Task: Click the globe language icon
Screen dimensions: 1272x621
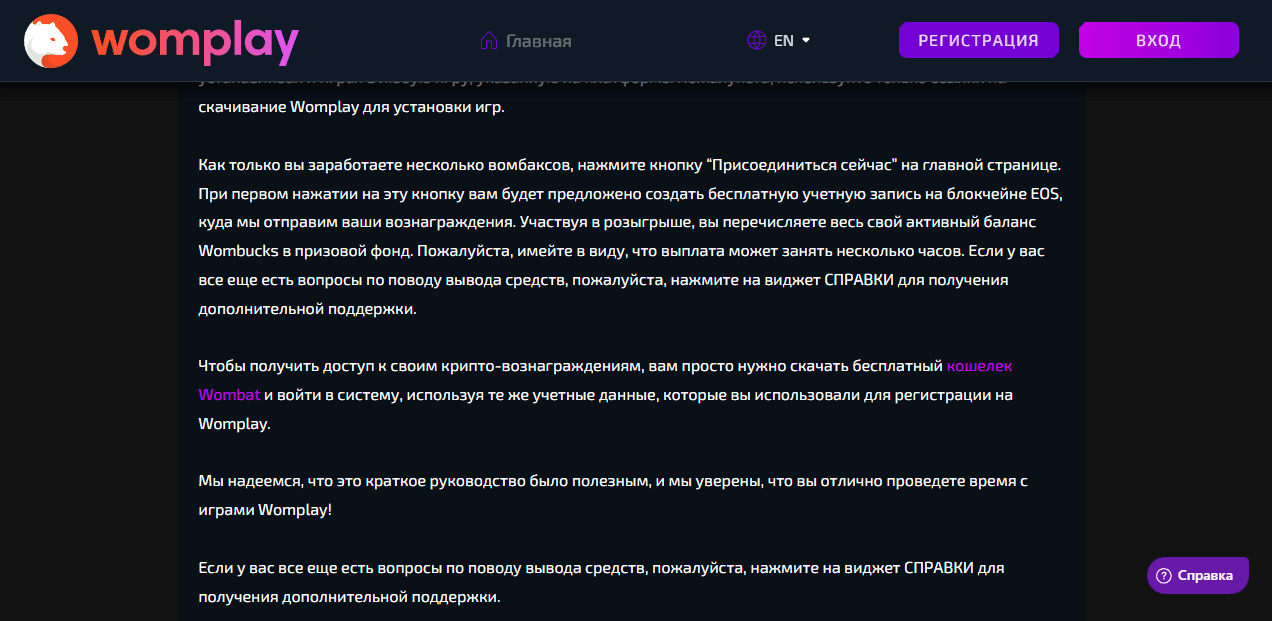Action: [x=757, y=41]
